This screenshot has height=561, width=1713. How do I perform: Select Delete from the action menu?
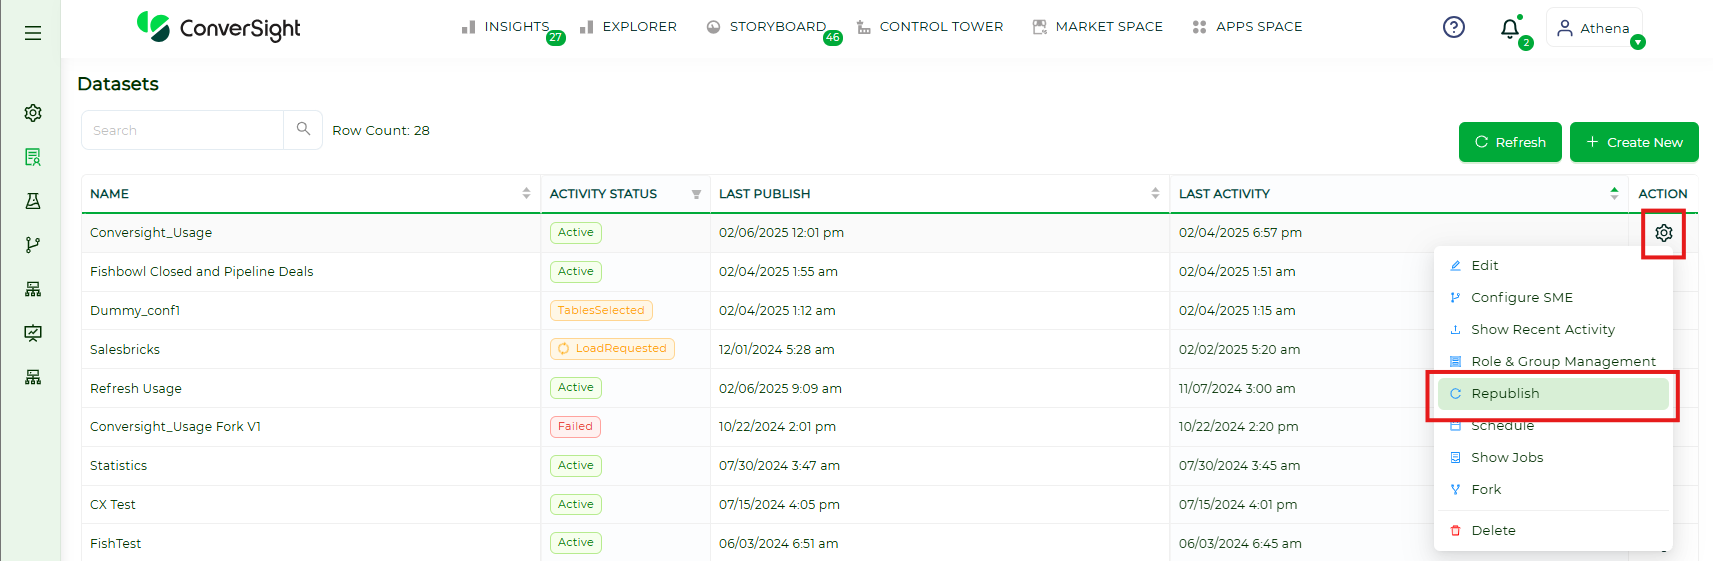click(x=1493, y=531)
